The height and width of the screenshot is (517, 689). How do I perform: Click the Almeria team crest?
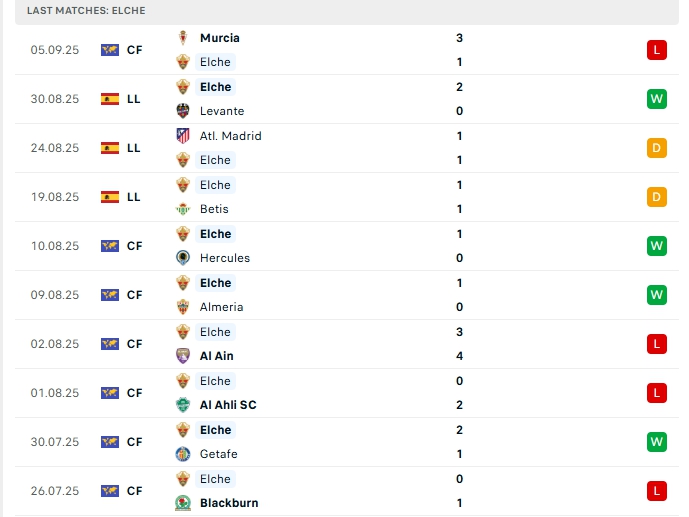point(183,307)
